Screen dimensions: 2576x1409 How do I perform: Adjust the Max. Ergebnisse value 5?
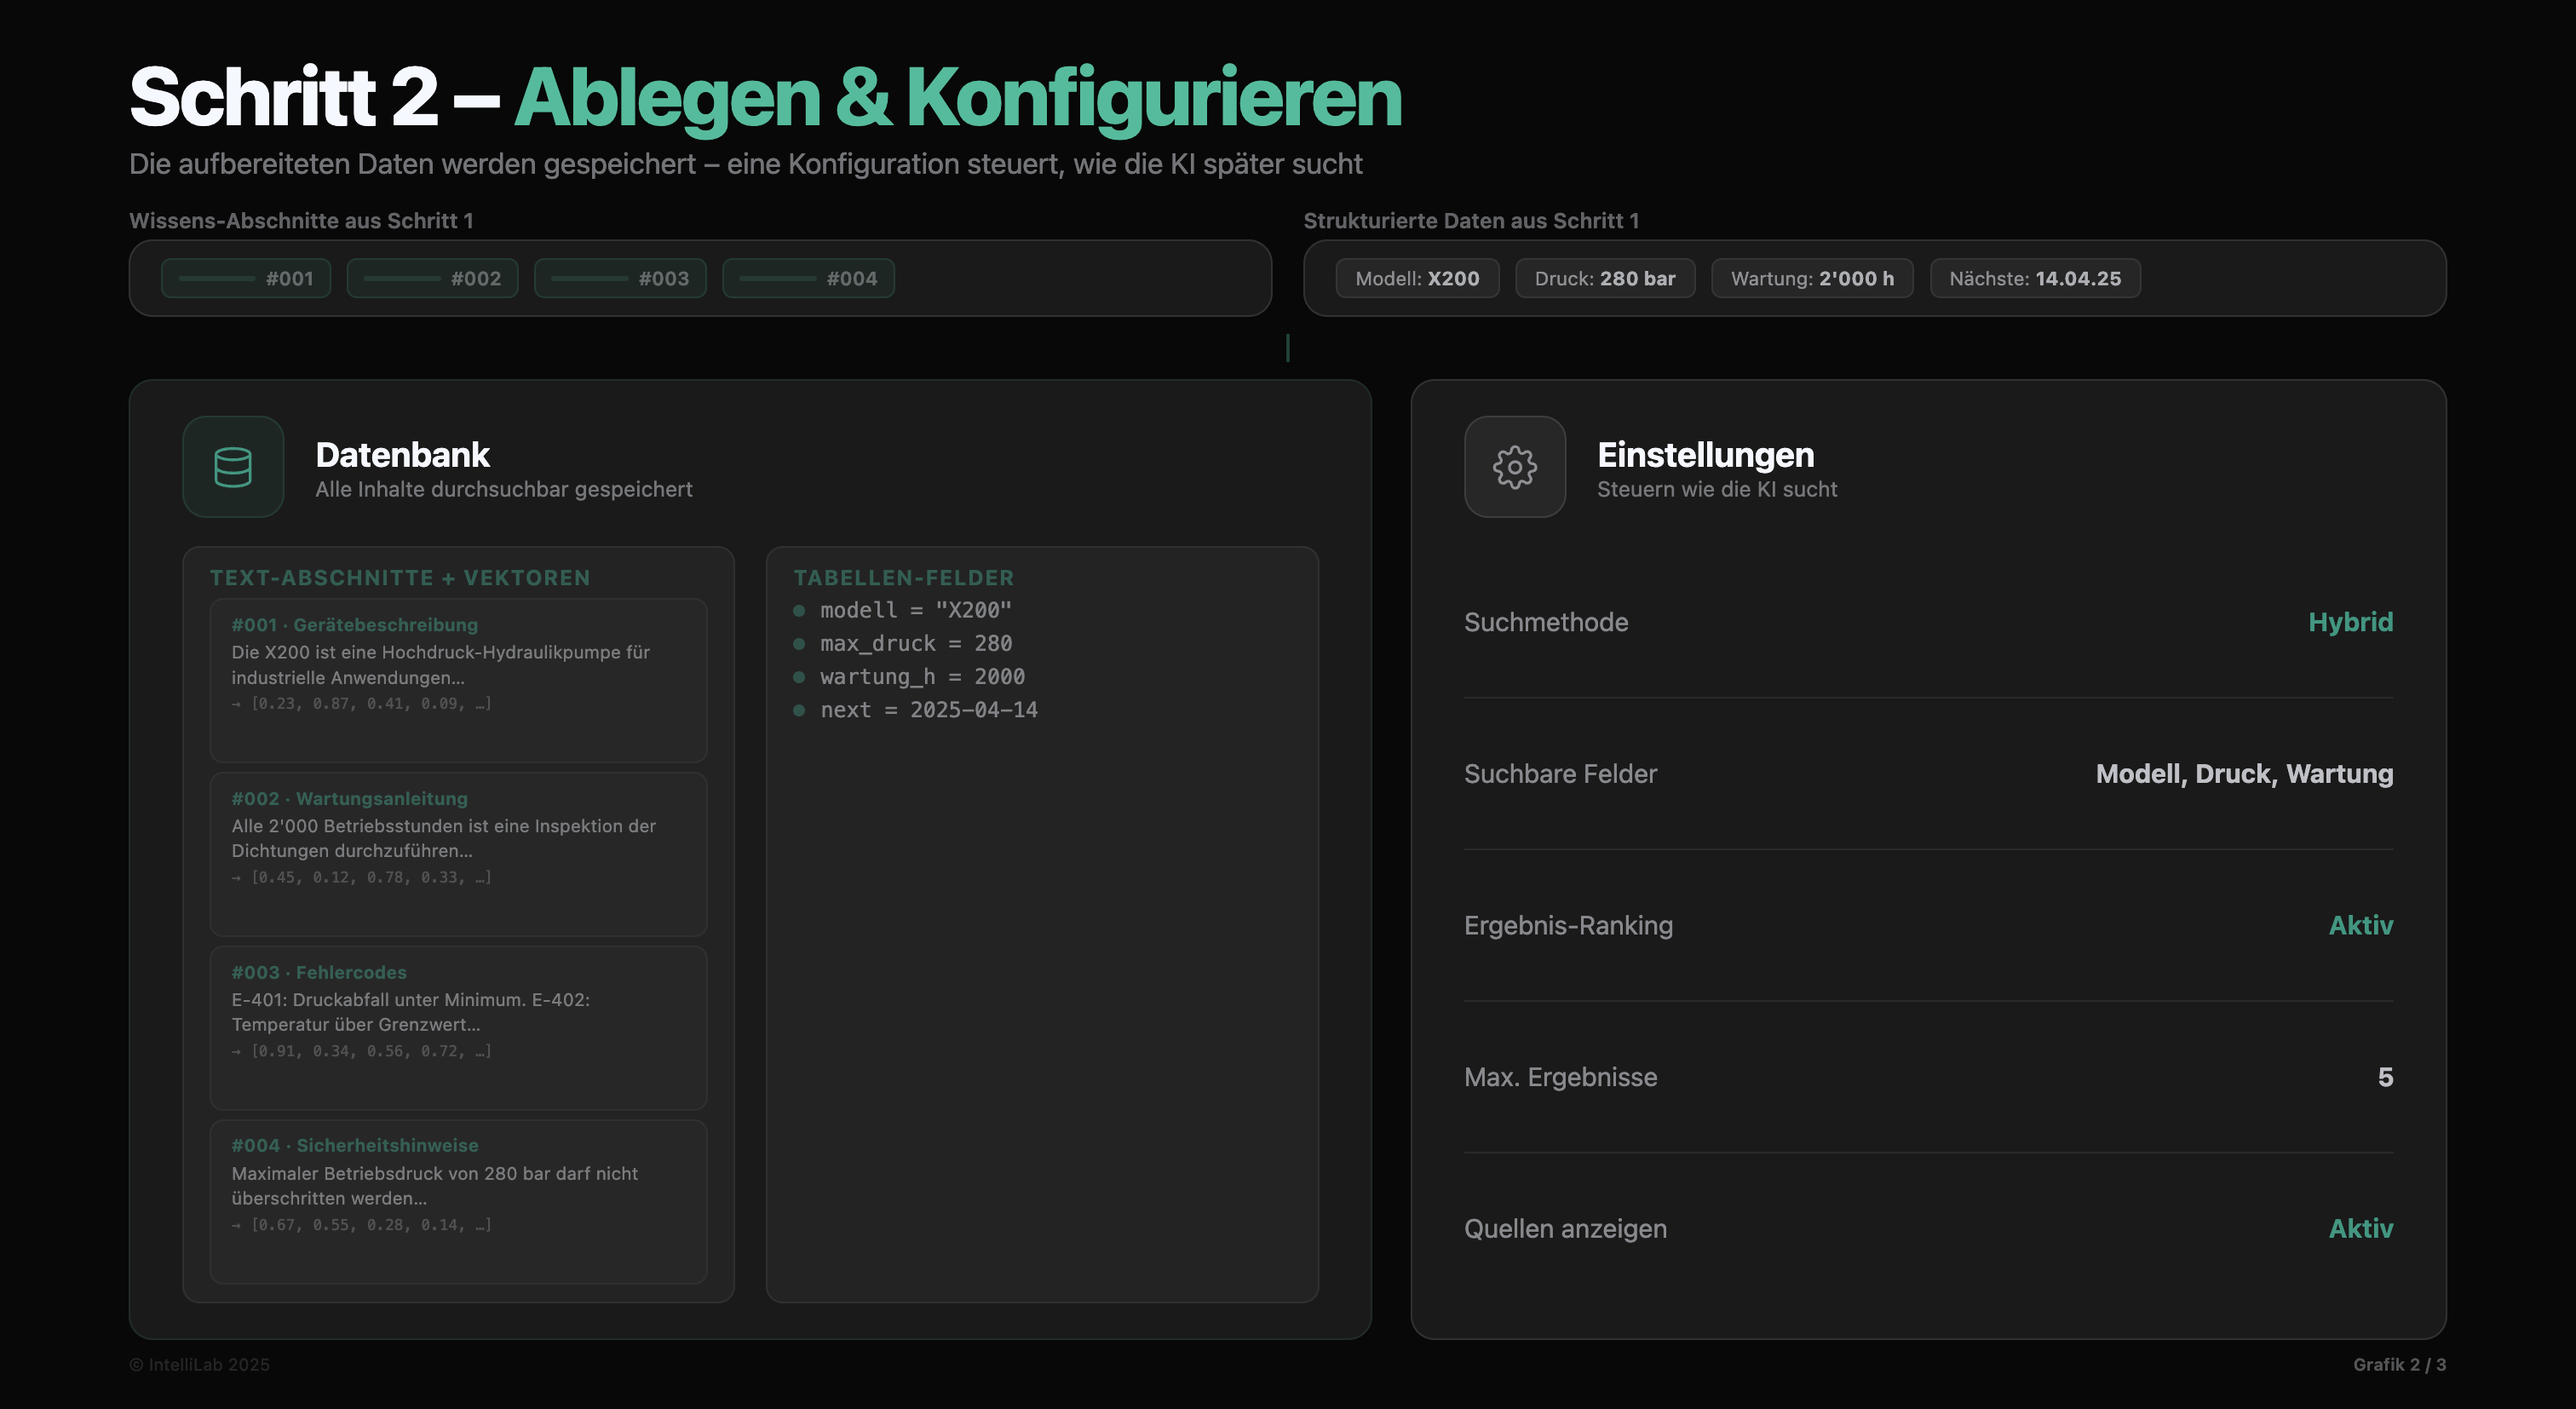[2384, 1077]
